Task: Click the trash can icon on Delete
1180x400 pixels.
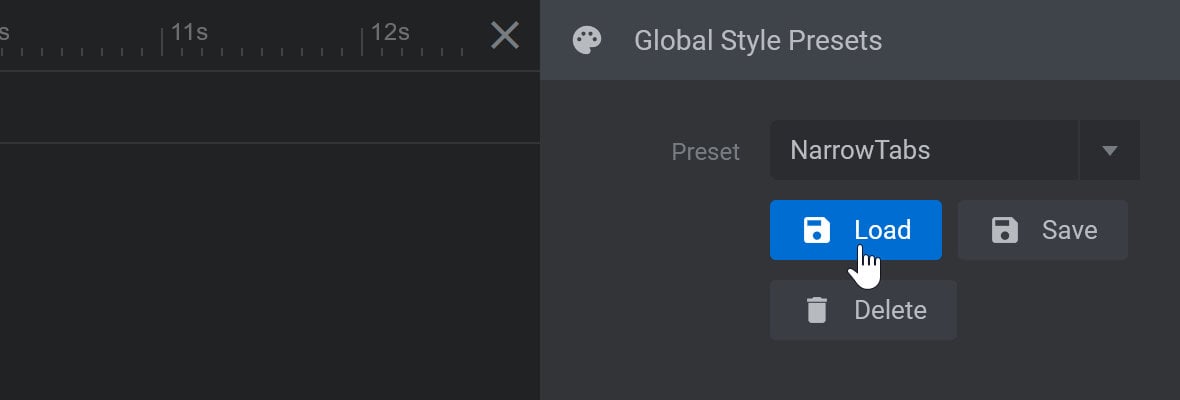Action: point(817,310)
